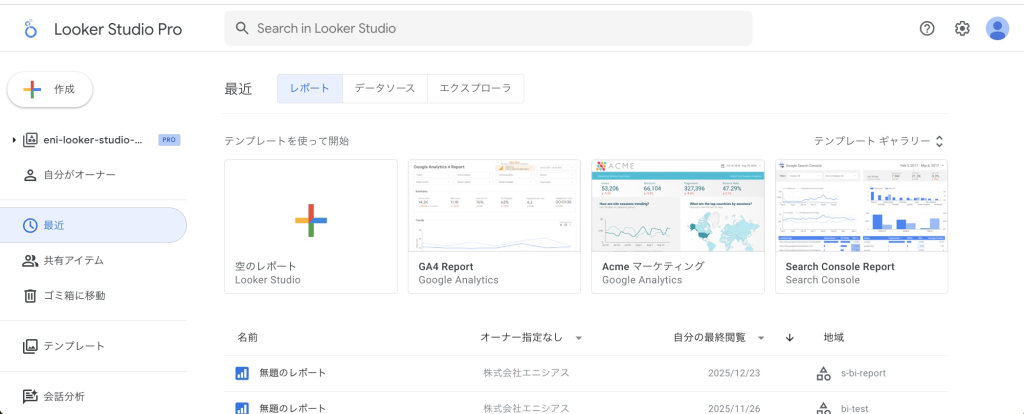
Task: Click the 地域 column header
Action: click(x=834, y=338)
